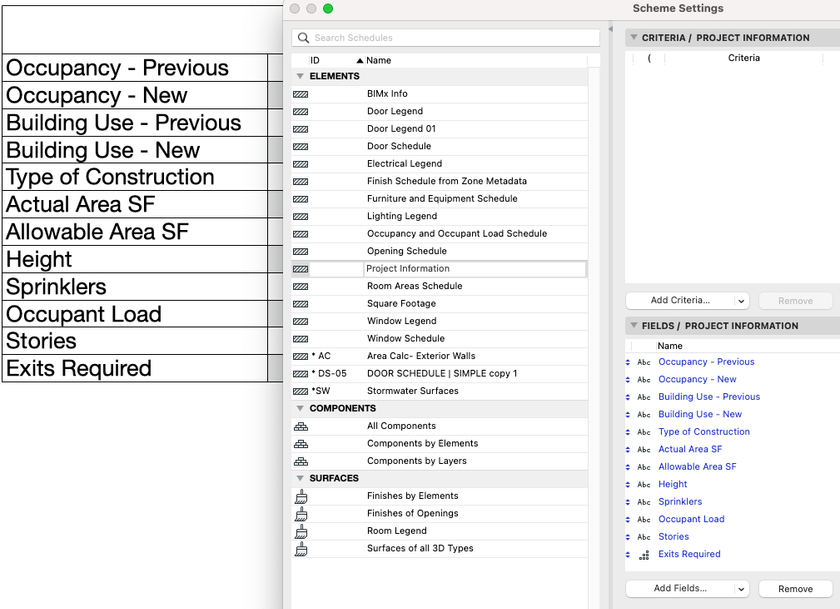Image resolution: width=840 pixels, height=609 pixels.
Task: Click the All Components icon
Action: point(301,425)
